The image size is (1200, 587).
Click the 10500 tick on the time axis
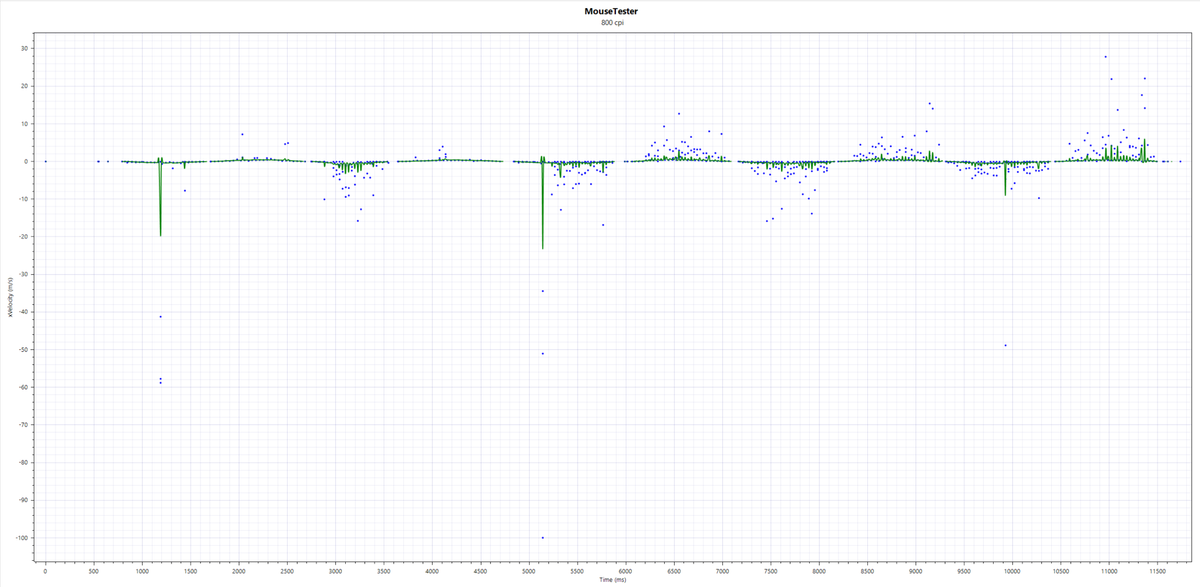pyautogui.click(x=1061, y=570)
